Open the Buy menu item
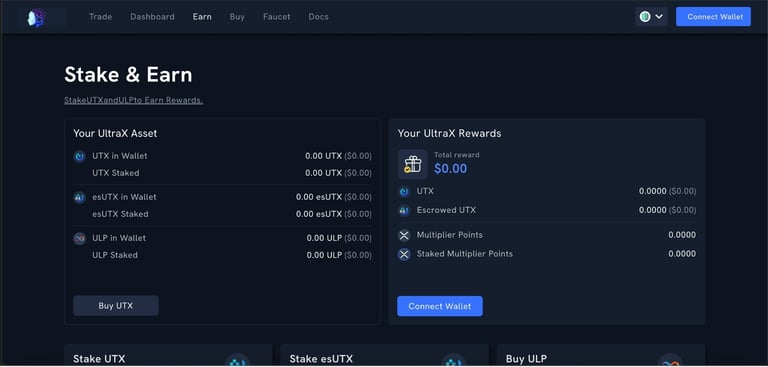768x367 pixels. click(237, 17)
